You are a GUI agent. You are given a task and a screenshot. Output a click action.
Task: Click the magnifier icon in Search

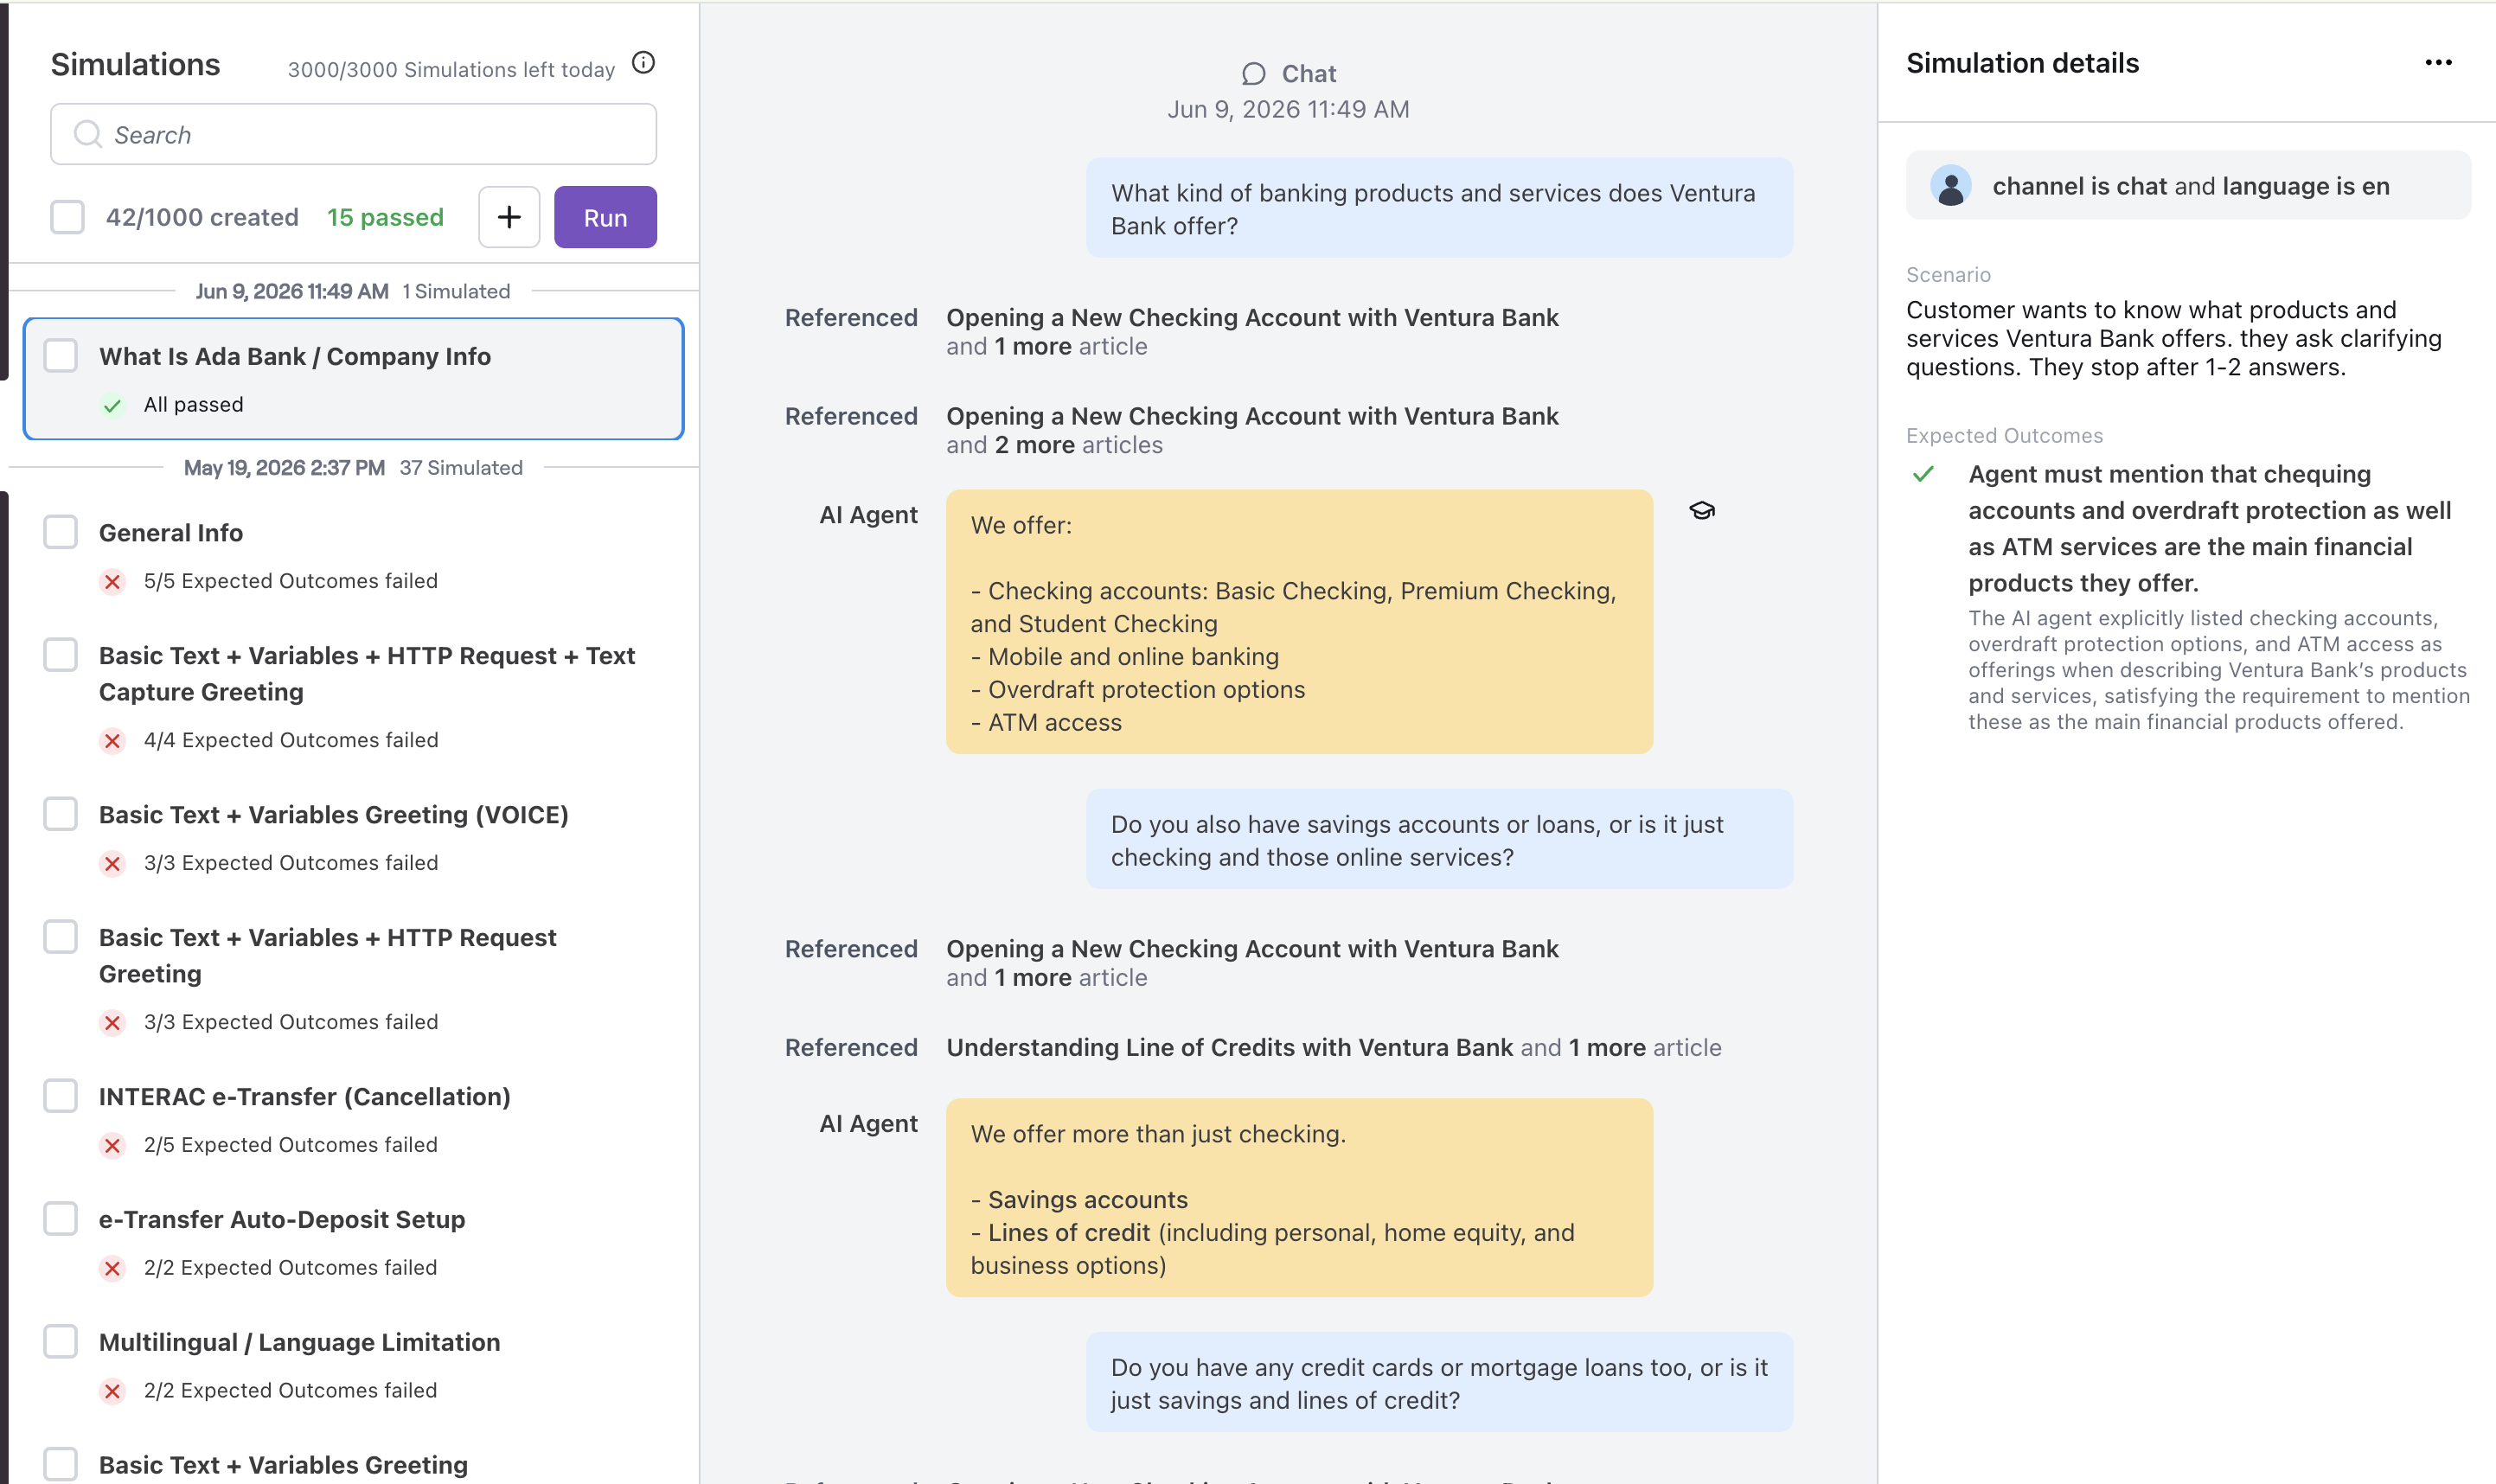pos(88,134)
